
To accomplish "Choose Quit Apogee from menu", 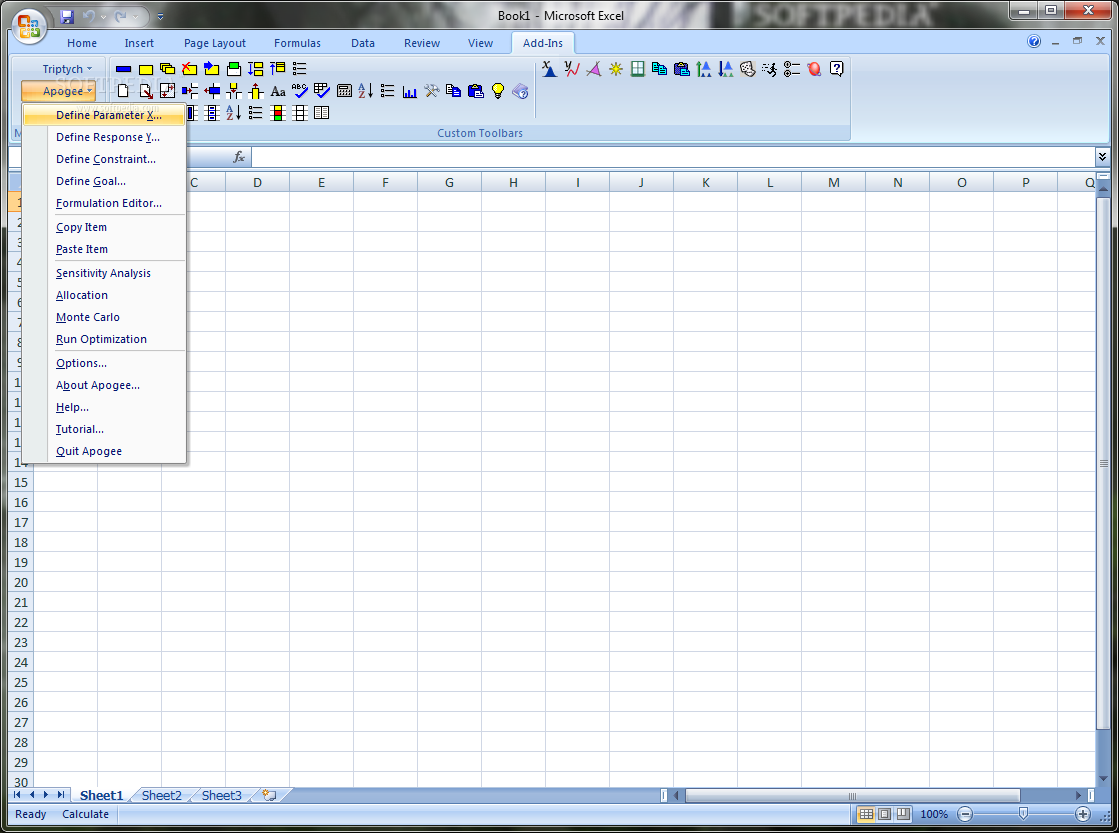I will 104,451.
